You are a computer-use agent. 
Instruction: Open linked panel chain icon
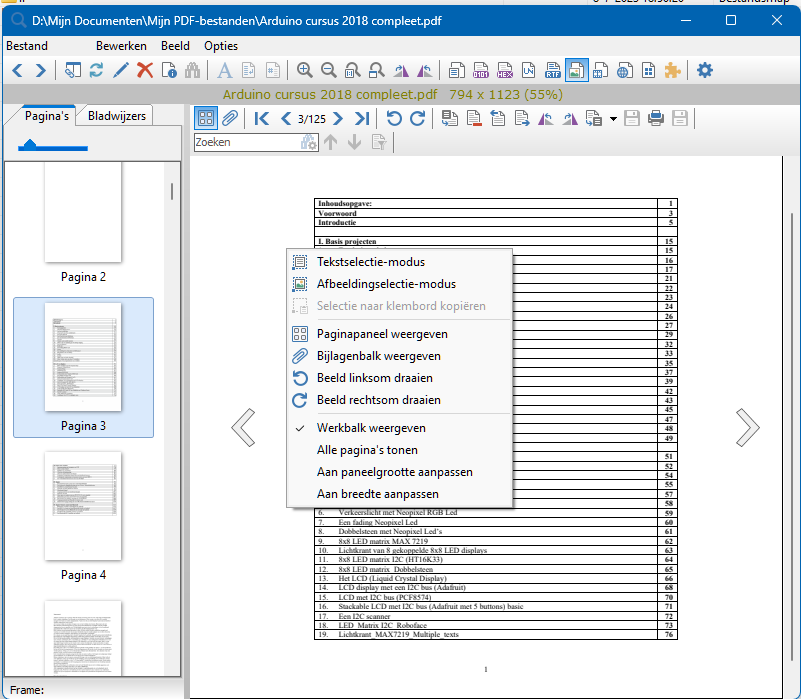point(72,71)
